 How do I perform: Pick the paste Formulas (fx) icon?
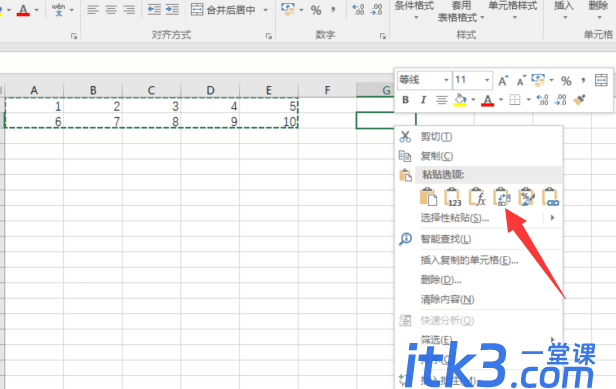(477, 196)
